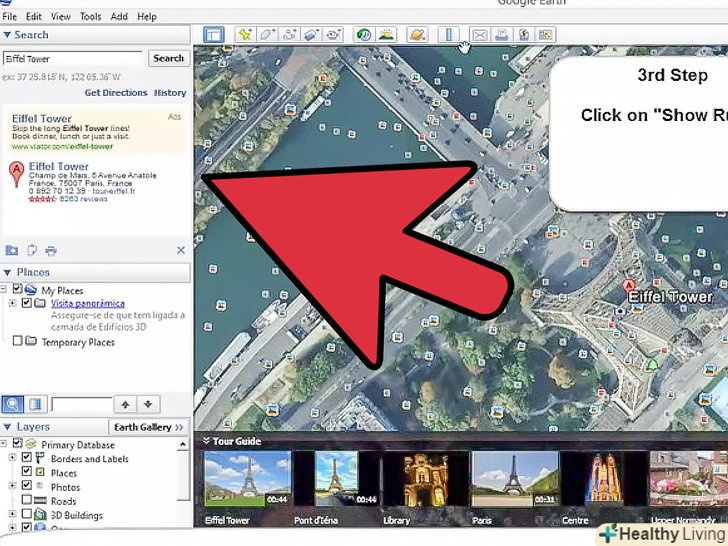
Task: Click the red A marker in search results
Action: tap(17, 174)
